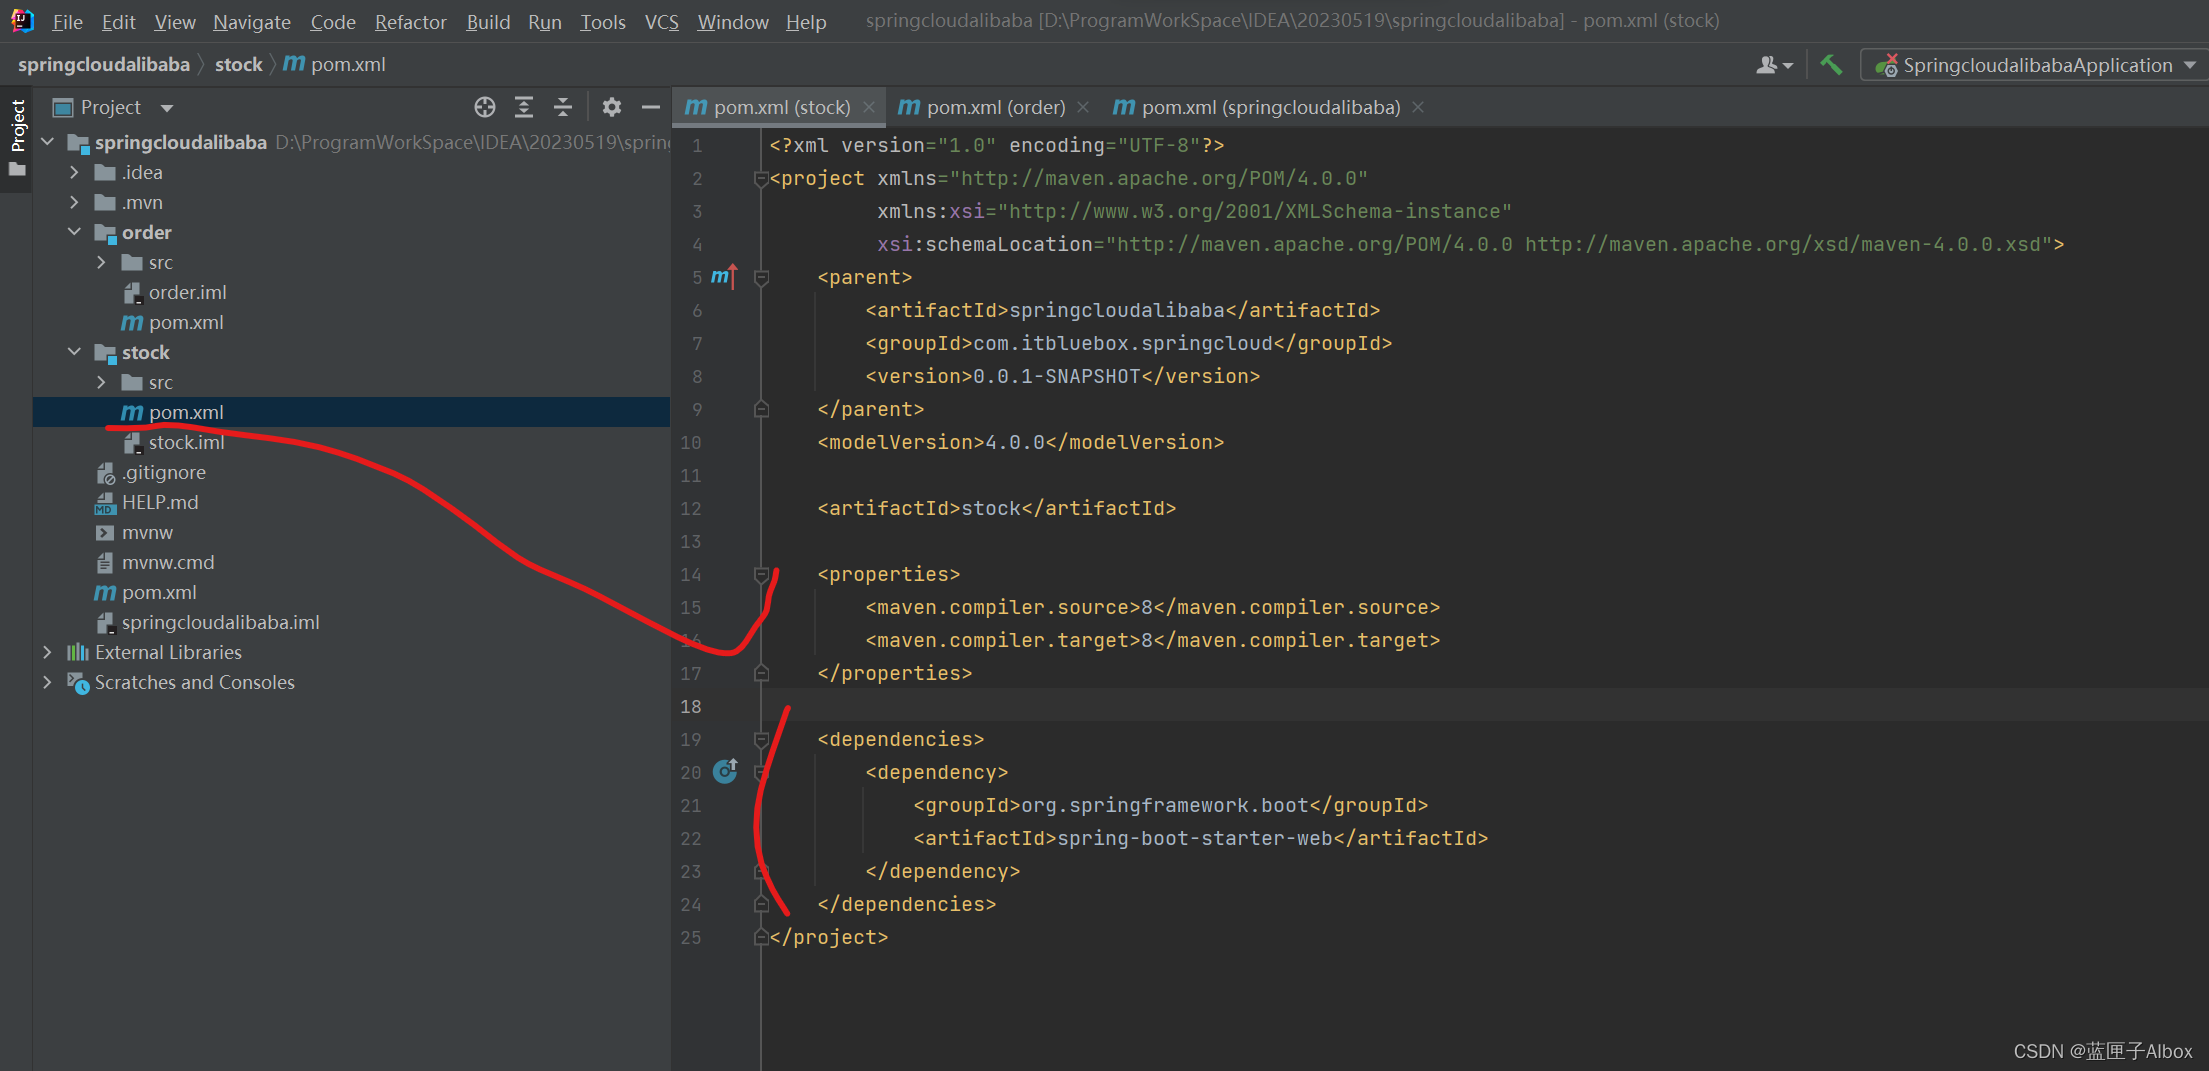Collapse the springcloudalibaba root node
This screenshot has width=2209, height=1071.
pyautogui.click(x=48, y=142)
